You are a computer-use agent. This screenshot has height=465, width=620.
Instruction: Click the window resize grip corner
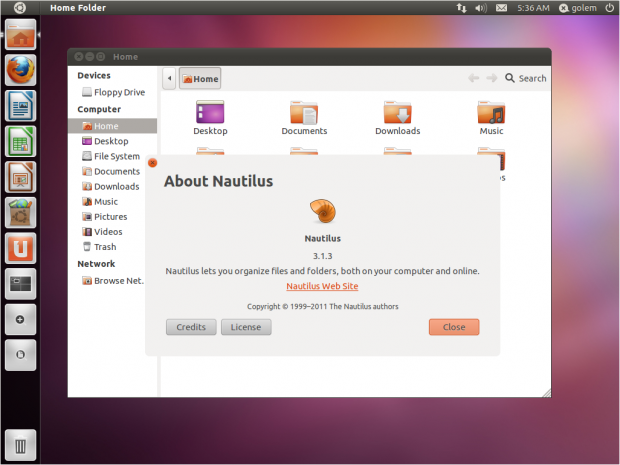547,393
